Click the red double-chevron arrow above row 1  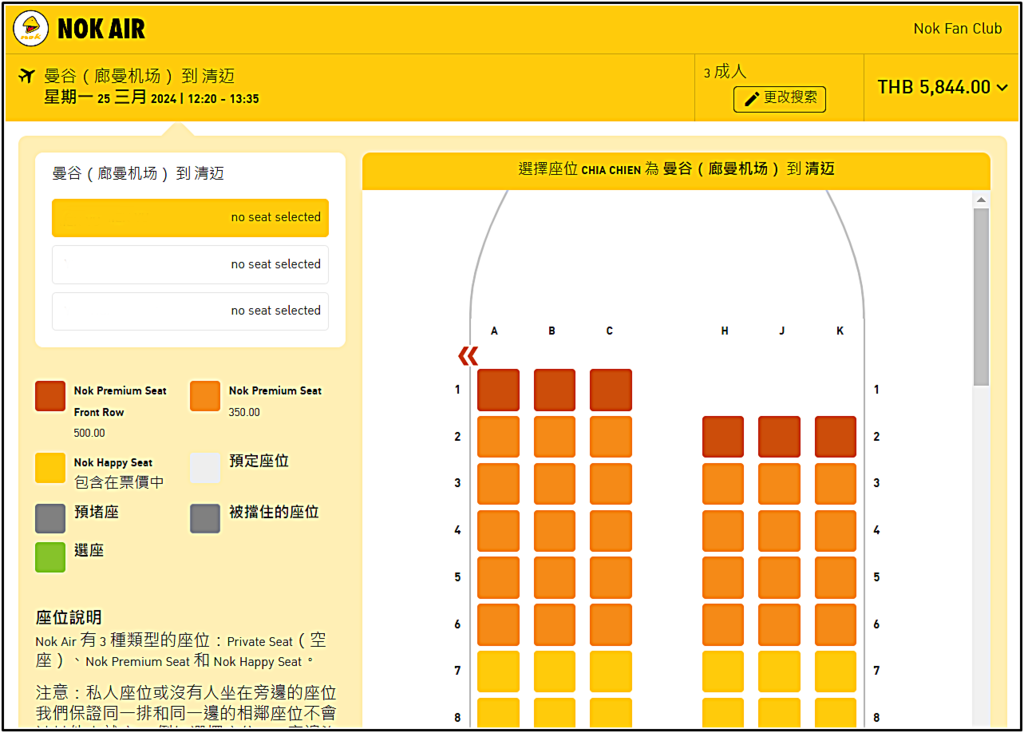[x=468, y=356]
